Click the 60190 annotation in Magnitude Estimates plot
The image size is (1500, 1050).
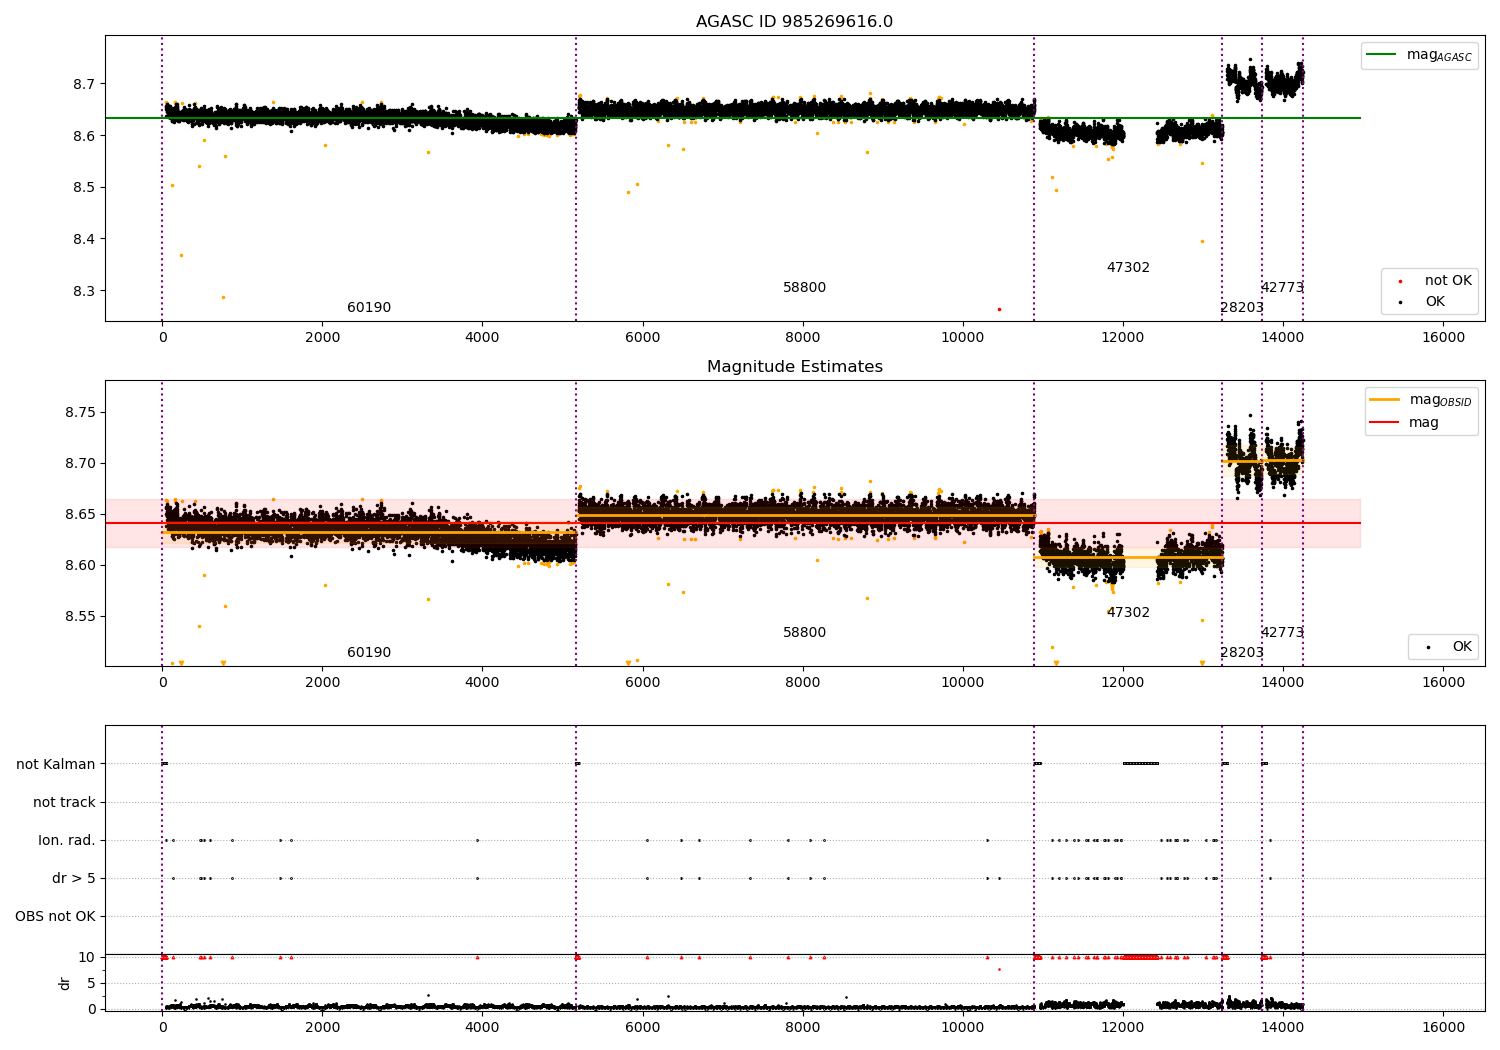[369, 653]
